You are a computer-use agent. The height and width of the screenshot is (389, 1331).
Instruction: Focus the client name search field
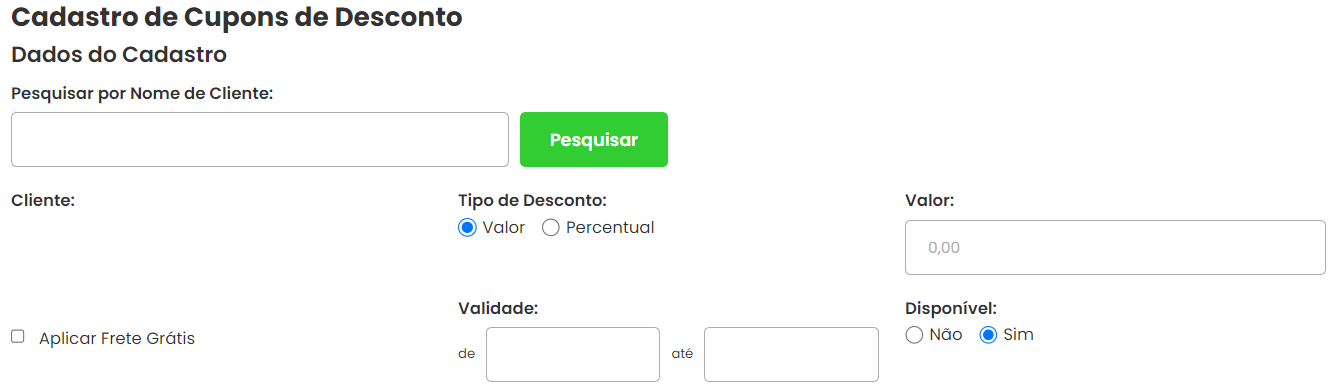point(260,140)
